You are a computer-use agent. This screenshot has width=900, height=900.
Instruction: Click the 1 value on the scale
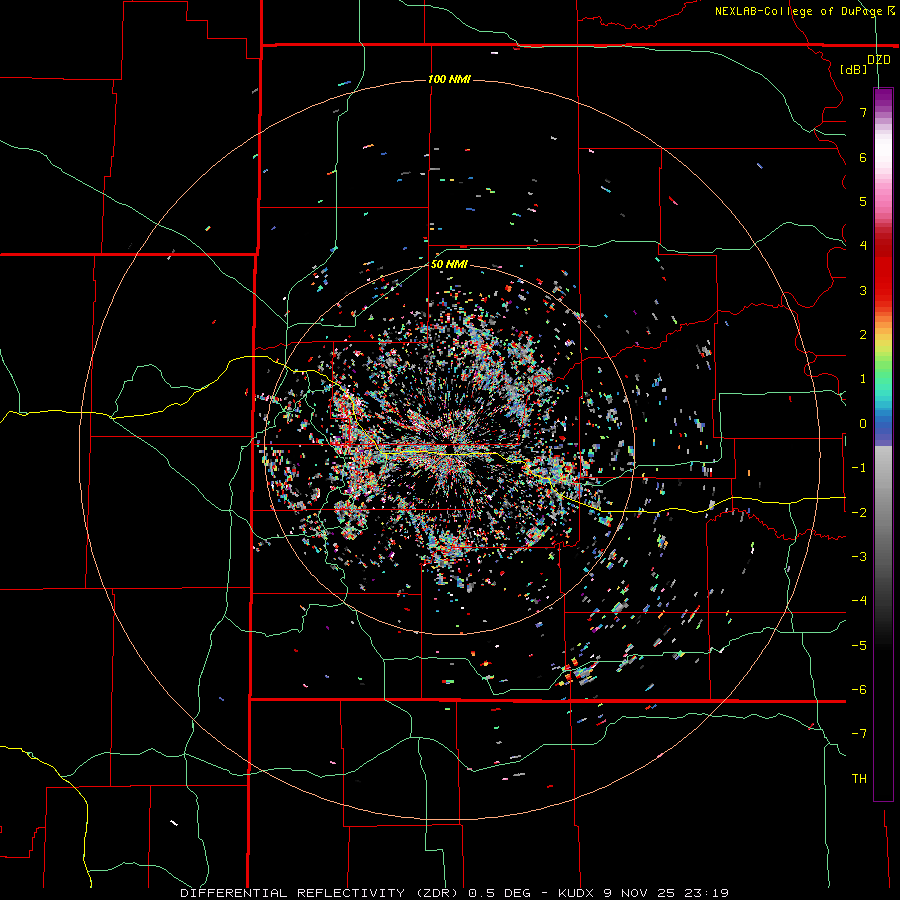pyautogui.click(x=863, y=379)
